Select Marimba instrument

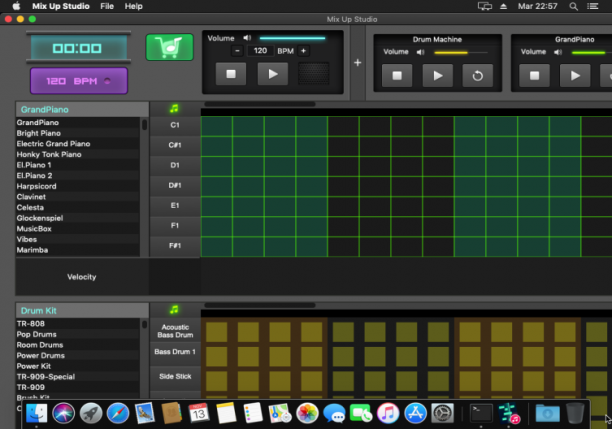(x=77, y=250)
